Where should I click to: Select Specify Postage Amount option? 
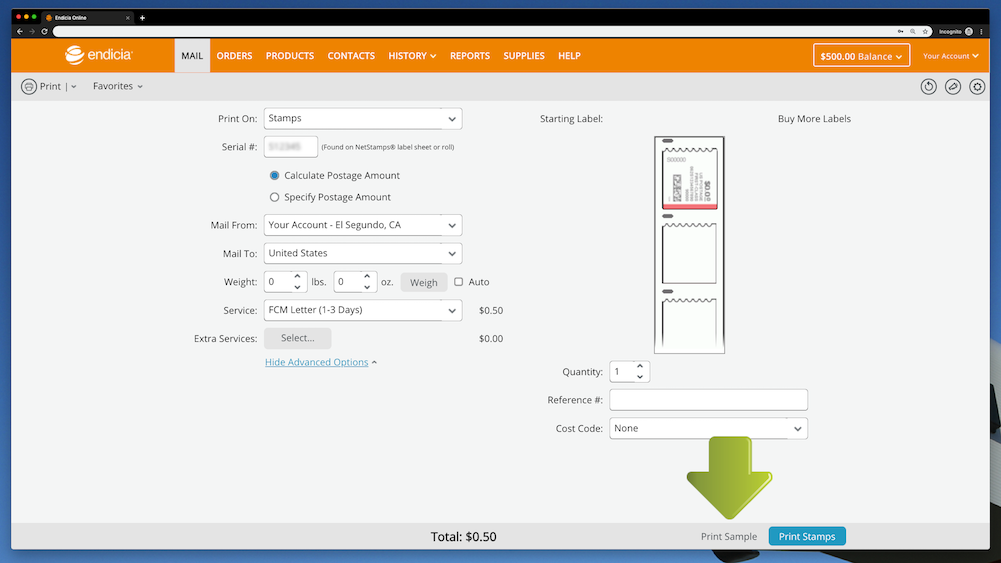[x=275, y=198]
